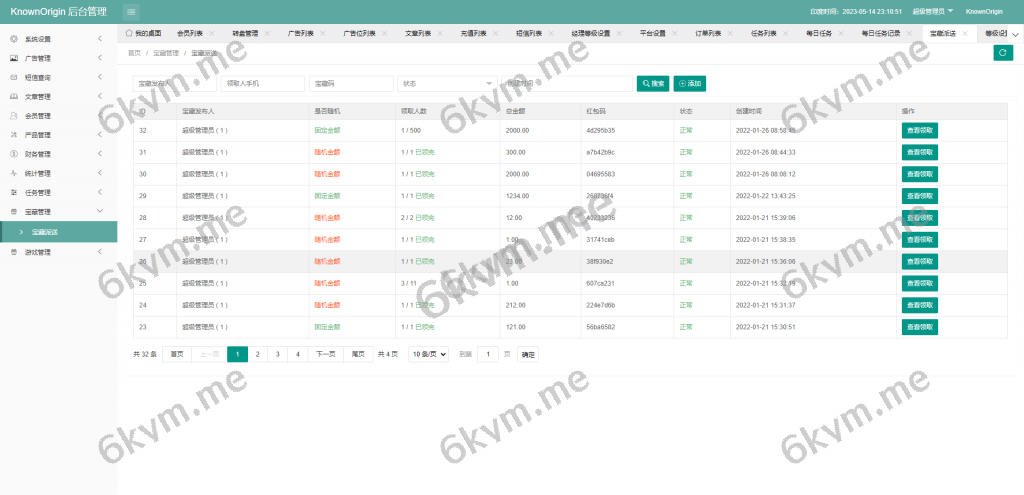Viewport: 1024px width, 495px height.
Task: Click the sidebar collapse hamburger icon
Action: pyautogui.click(x=132, y=11)
